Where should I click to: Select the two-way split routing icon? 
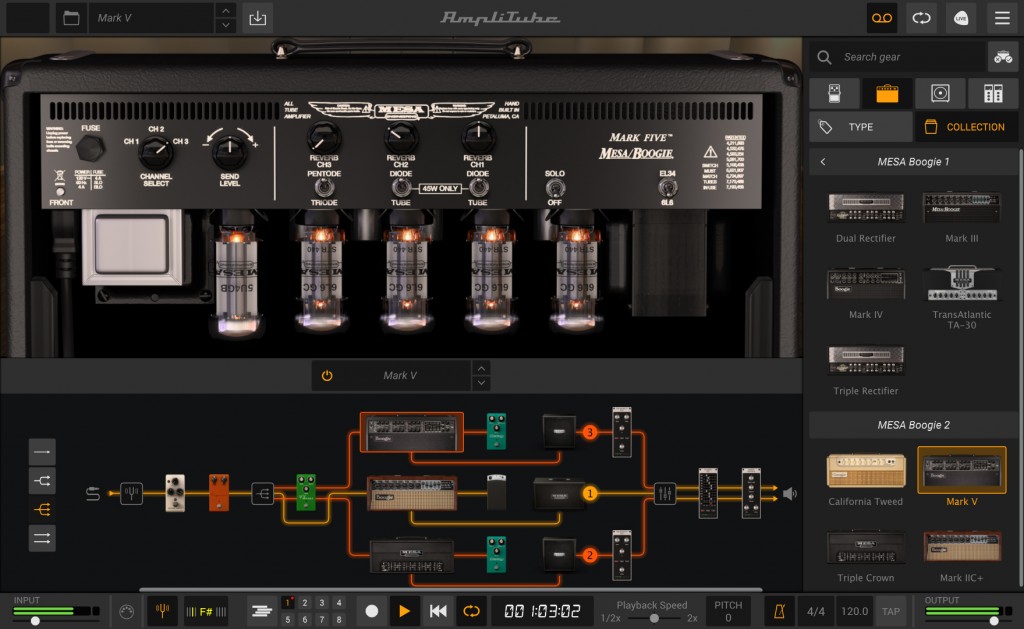pos(42,481)
